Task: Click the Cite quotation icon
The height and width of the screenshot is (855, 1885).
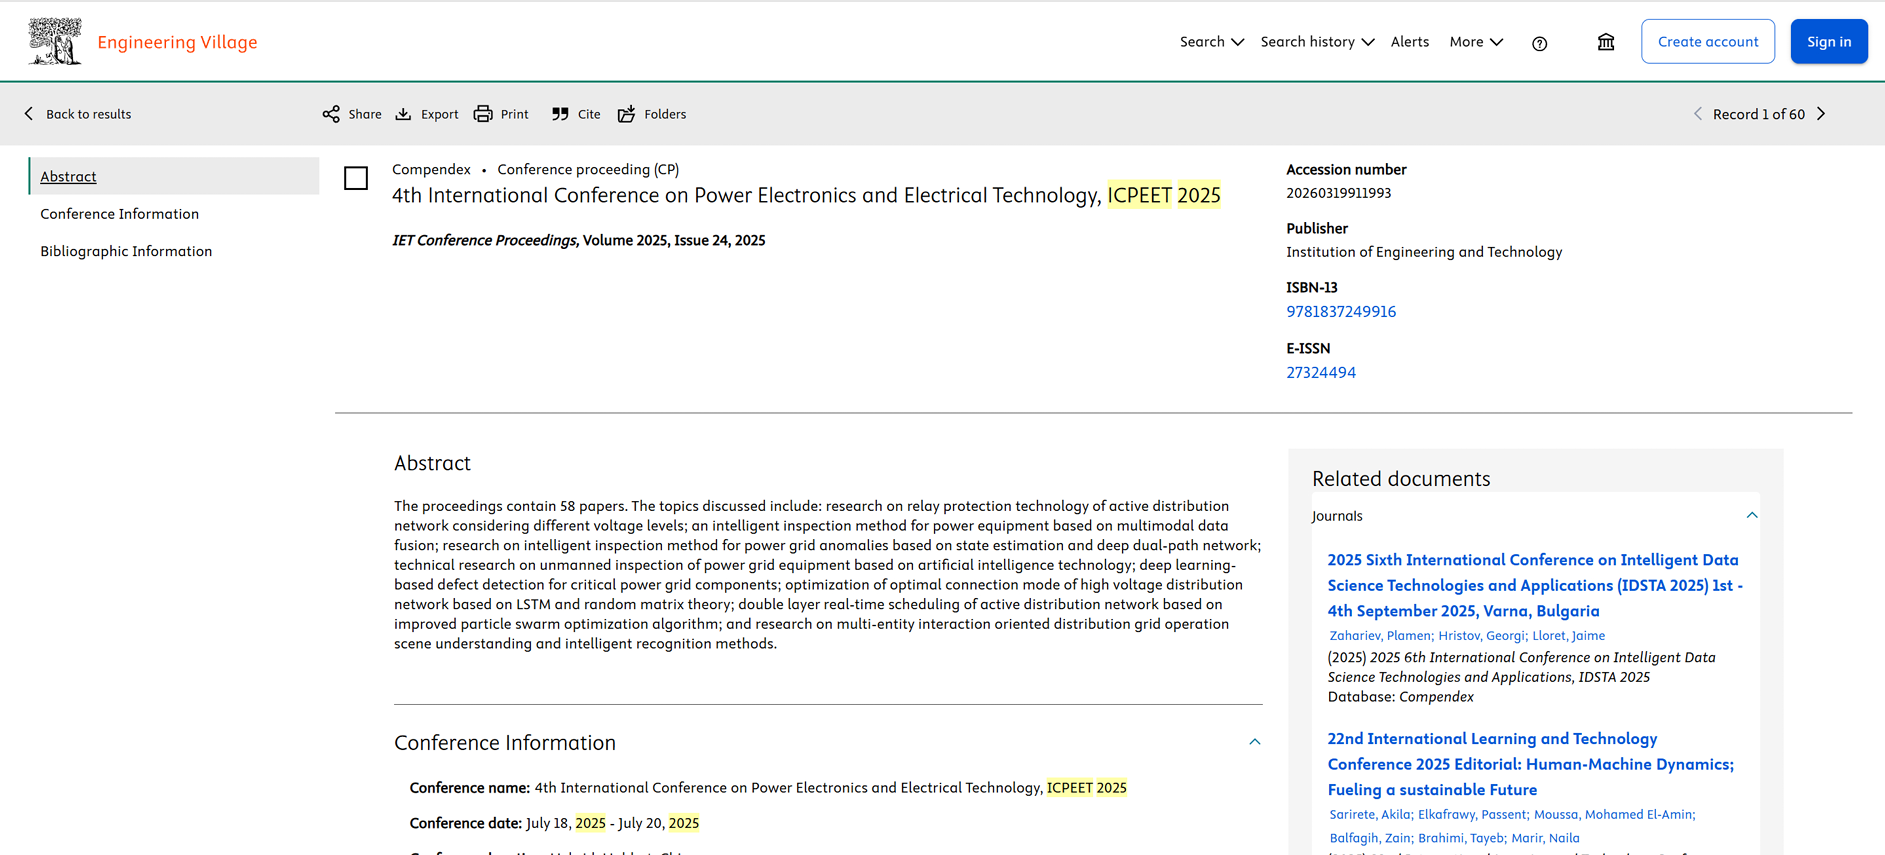Action: (560, 114)
